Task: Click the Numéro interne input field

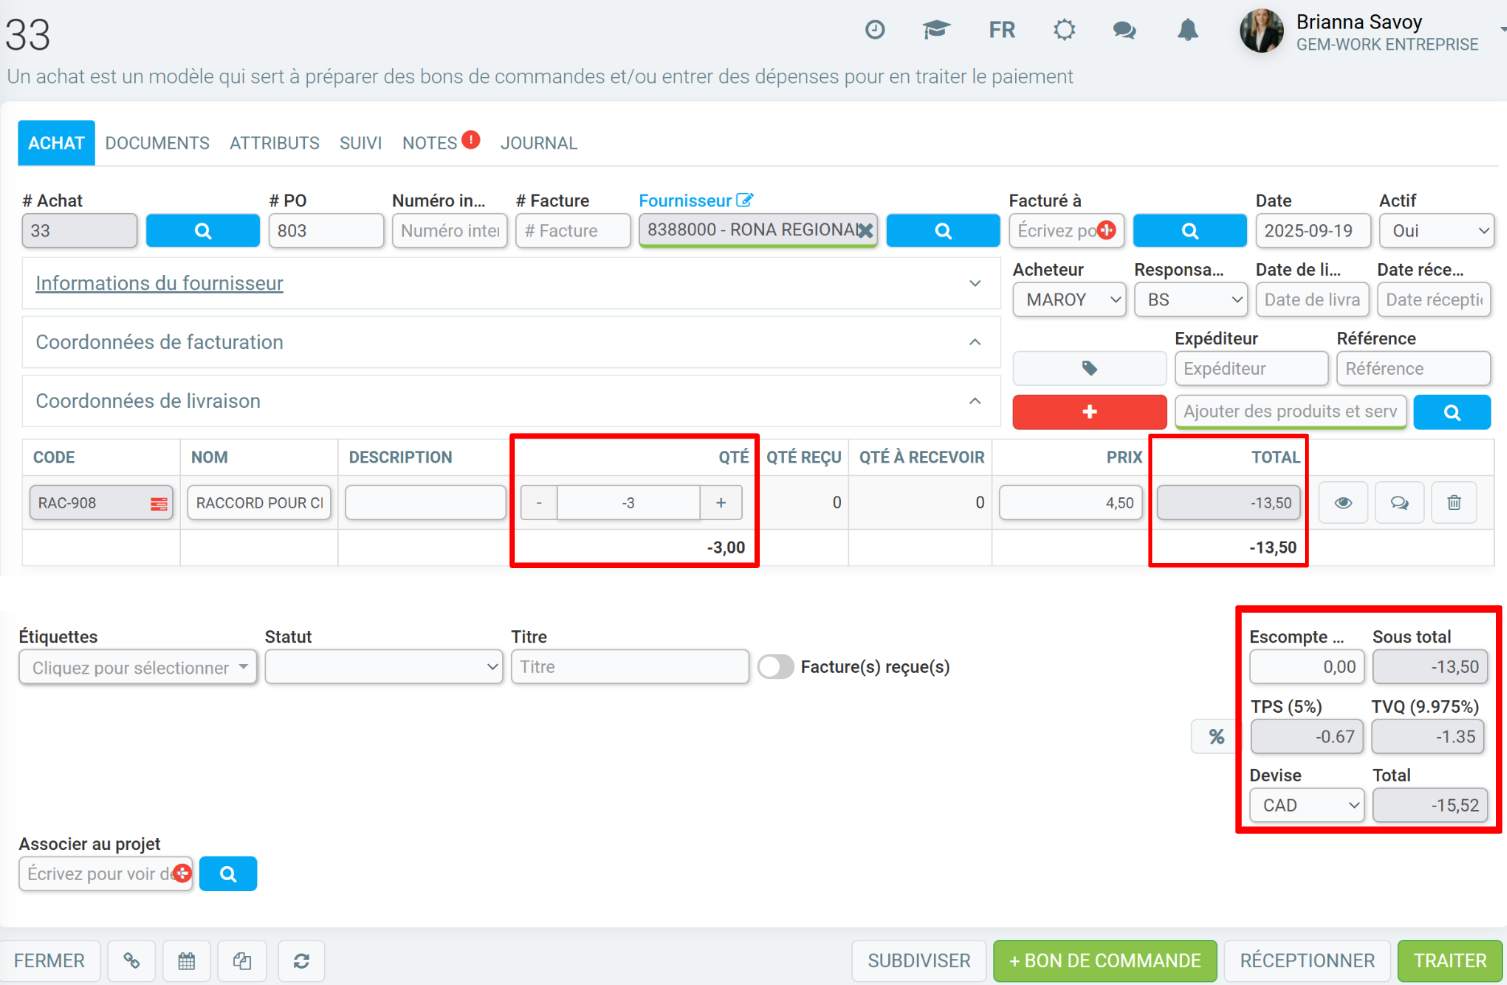Action: coord(450,230)
